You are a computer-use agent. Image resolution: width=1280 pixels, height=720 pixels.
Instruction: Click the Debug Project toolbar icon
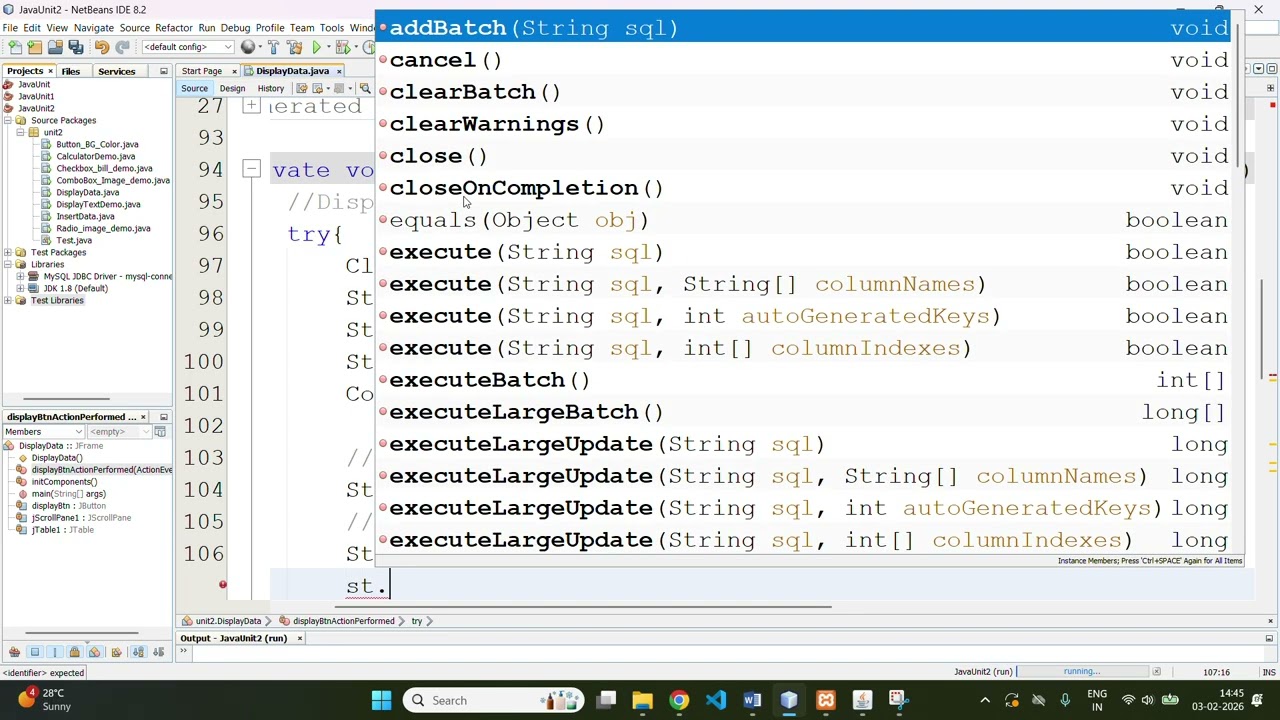point(342,47)
